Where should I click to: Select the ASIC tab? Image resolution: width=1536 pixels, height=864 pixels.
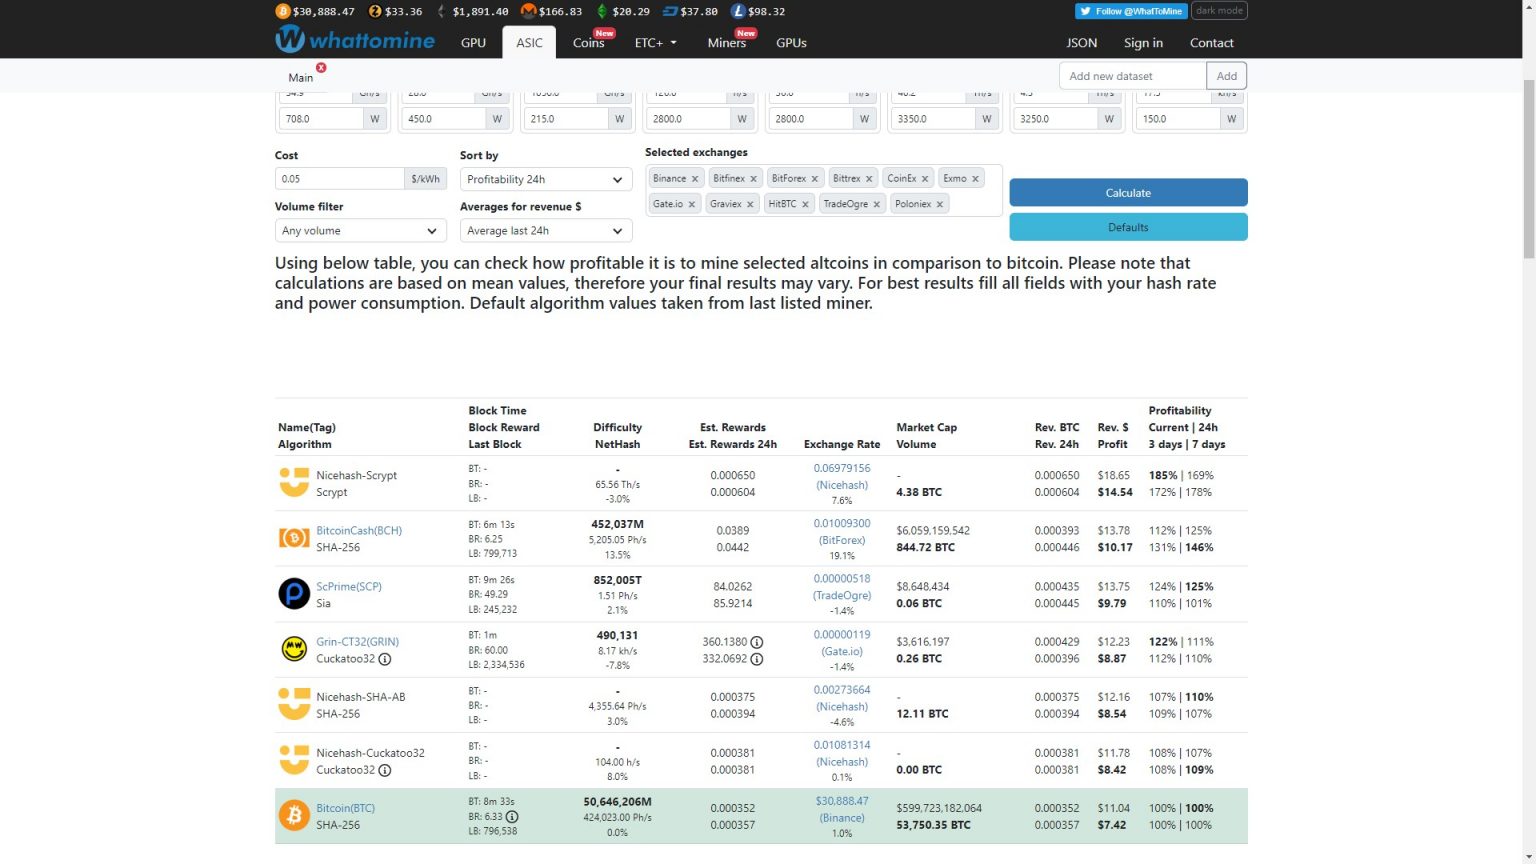(x=529, y=43)
